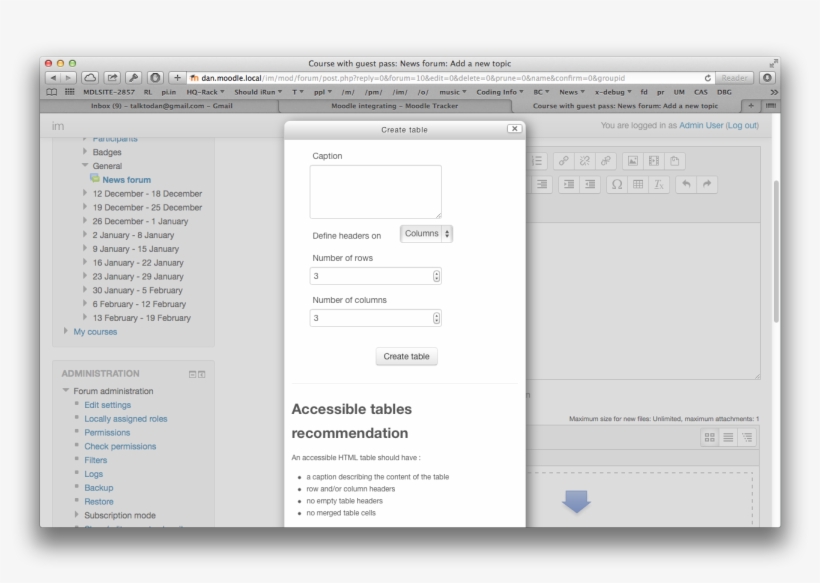Click inside the Caption text area
This screenshot has width=820, height=583.
coord(375,192)
